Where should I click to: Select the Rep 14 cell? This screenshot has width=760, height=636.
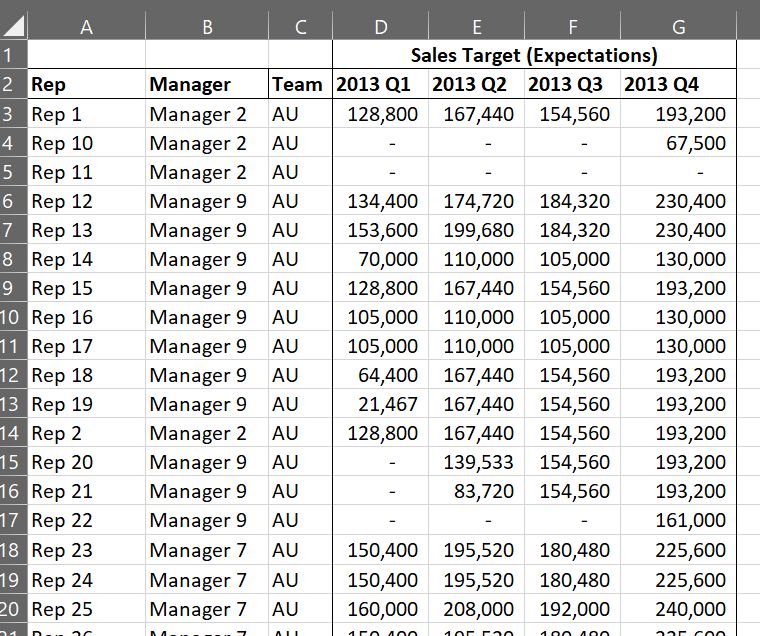86,259
